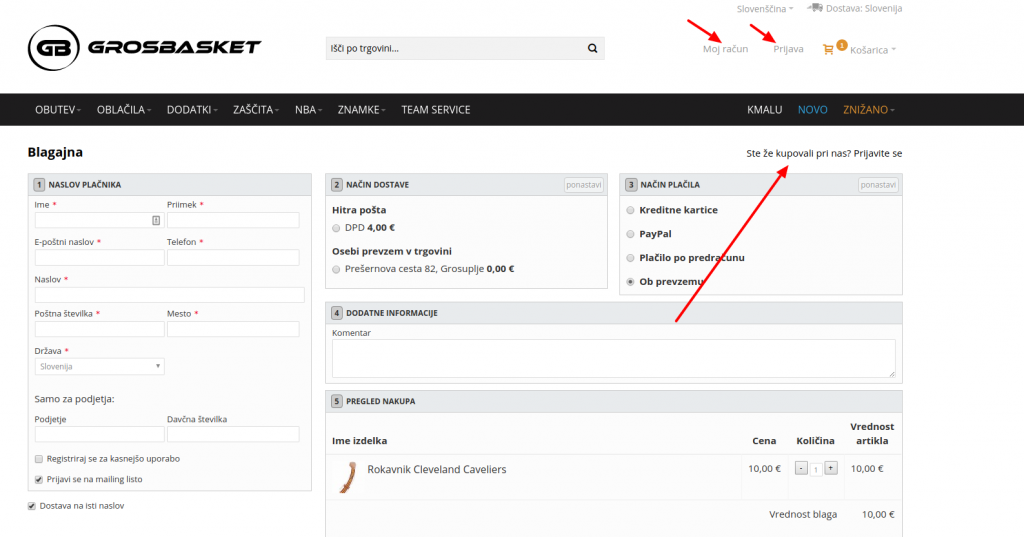The height and width of the screenshot is (537, 1024).
Task: Select DPD 4,00 € delivery option
Action: [x=337, y=228]
